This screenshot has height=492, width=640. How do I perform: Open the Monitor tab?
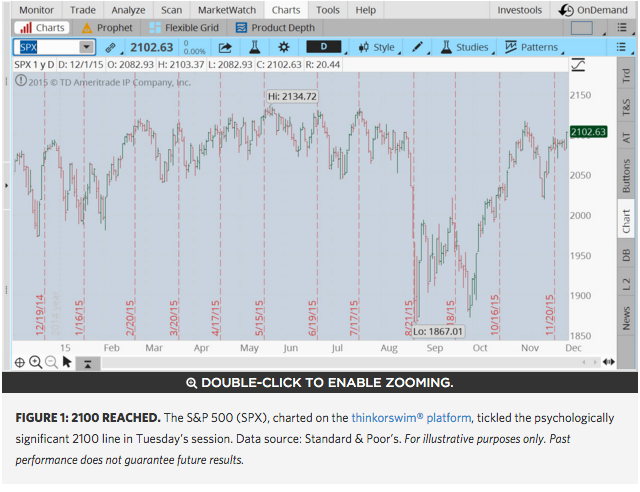pos(36,10)
